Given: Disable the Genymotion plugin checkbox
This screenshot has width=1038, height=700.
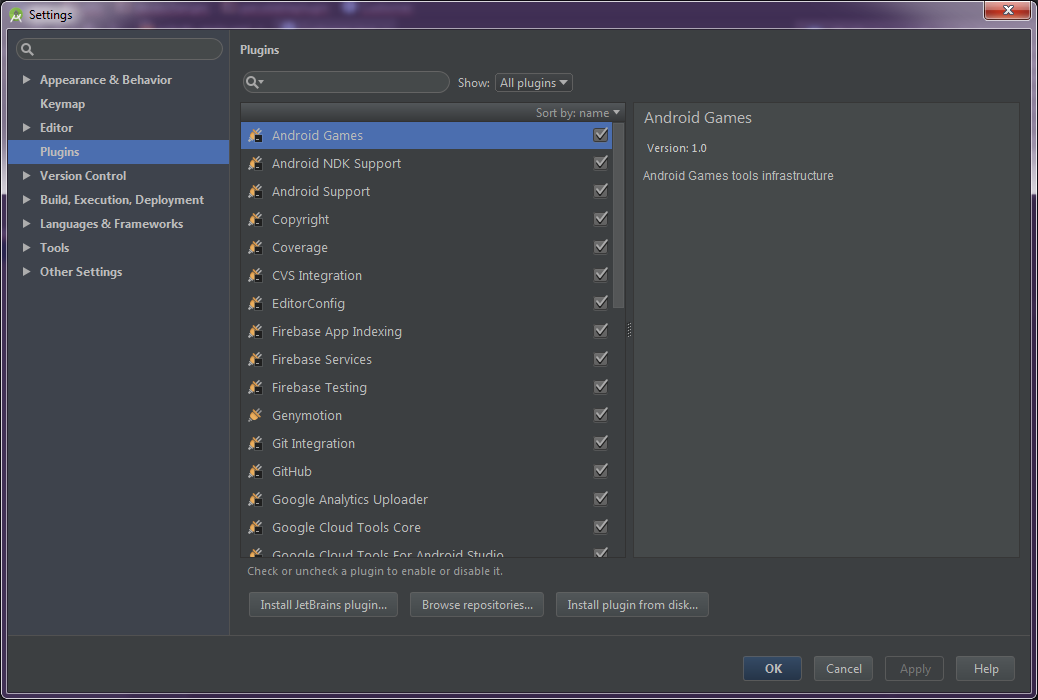Looking at the screenshot, I should [x=600, y=414].
